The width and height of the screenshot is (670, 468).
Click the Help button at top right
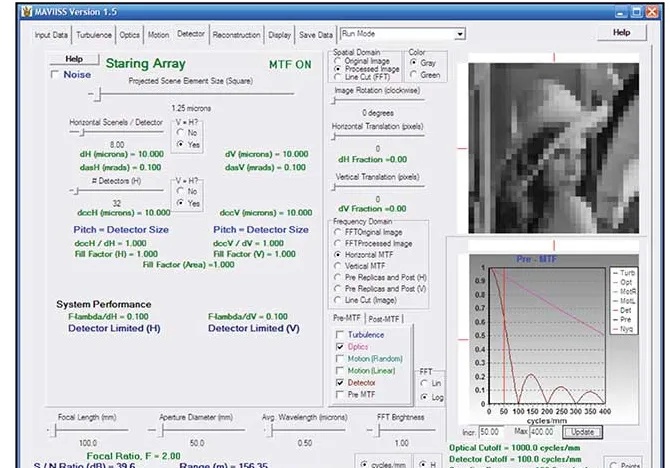(x=621, y=33)
